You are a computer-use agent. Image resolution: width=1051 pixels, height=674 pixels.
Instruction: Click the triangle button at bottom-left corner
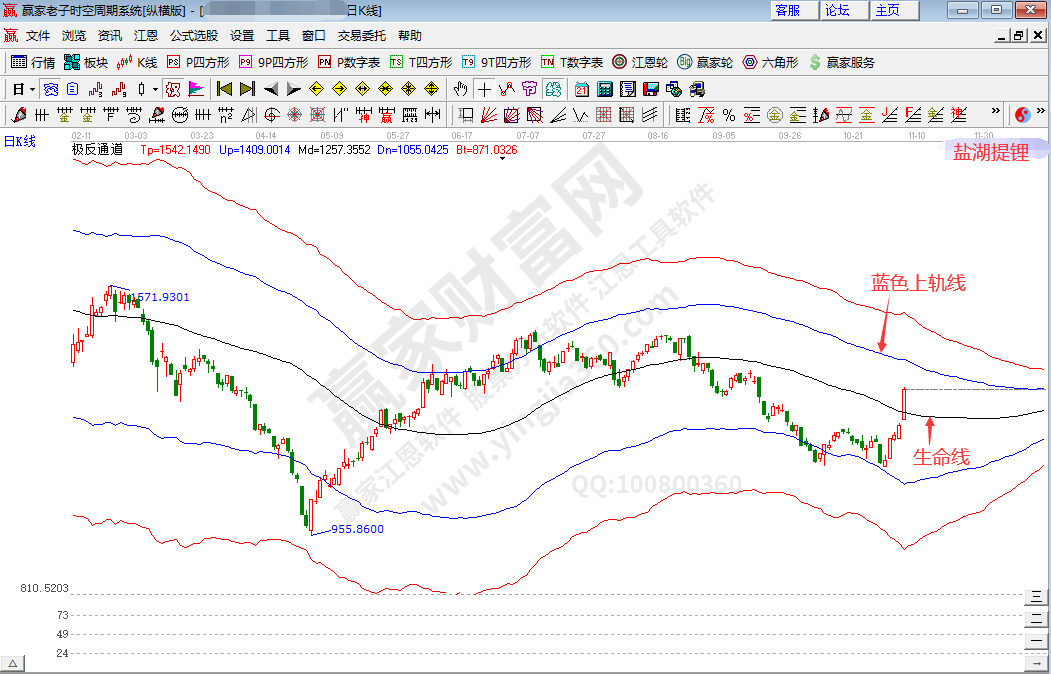point(13,664)
